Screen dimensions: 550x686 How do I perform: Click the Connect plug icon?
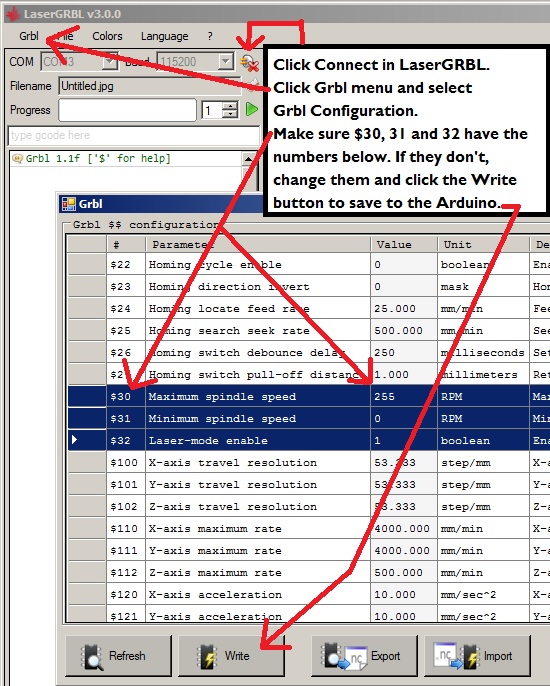[249, 63]
